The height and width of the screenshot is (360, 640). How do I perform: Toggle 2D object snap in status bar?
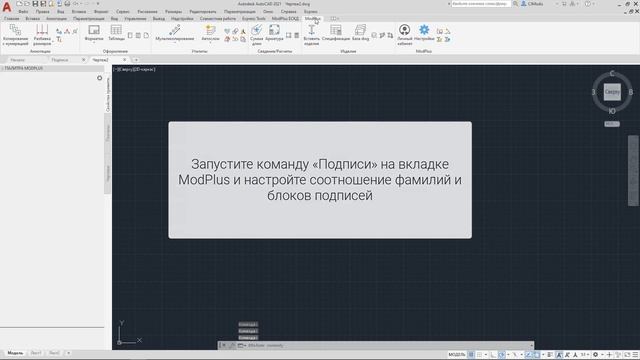tap(537, 355)
